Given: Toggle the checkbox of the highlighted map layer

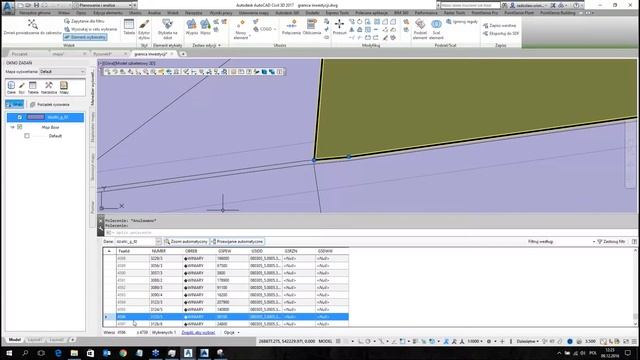Looking at the screenshot, I should [x=20, y=118].
